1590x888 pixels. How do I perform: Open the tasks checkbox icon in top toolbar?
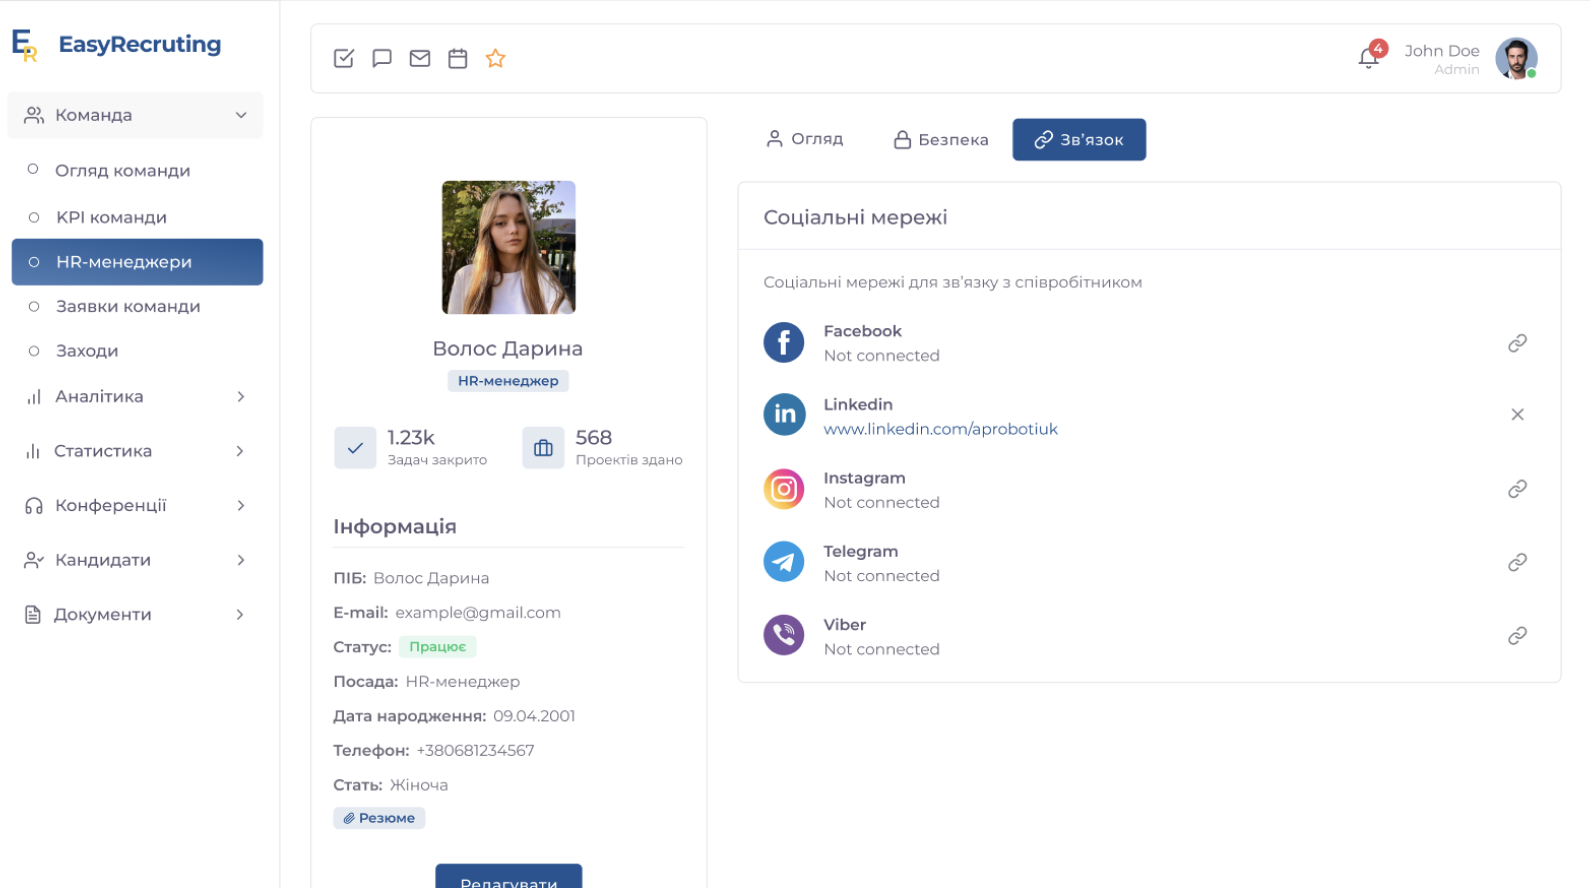[344, 58]
